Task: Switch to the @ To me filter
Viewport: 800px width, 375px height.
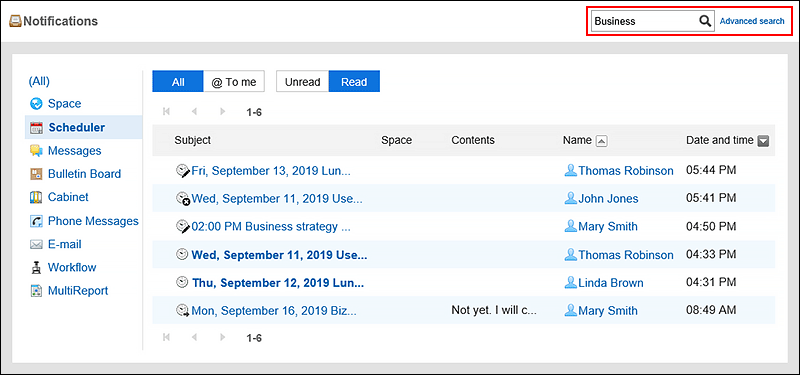Action: pyautogui.click(x=234, y=82)
